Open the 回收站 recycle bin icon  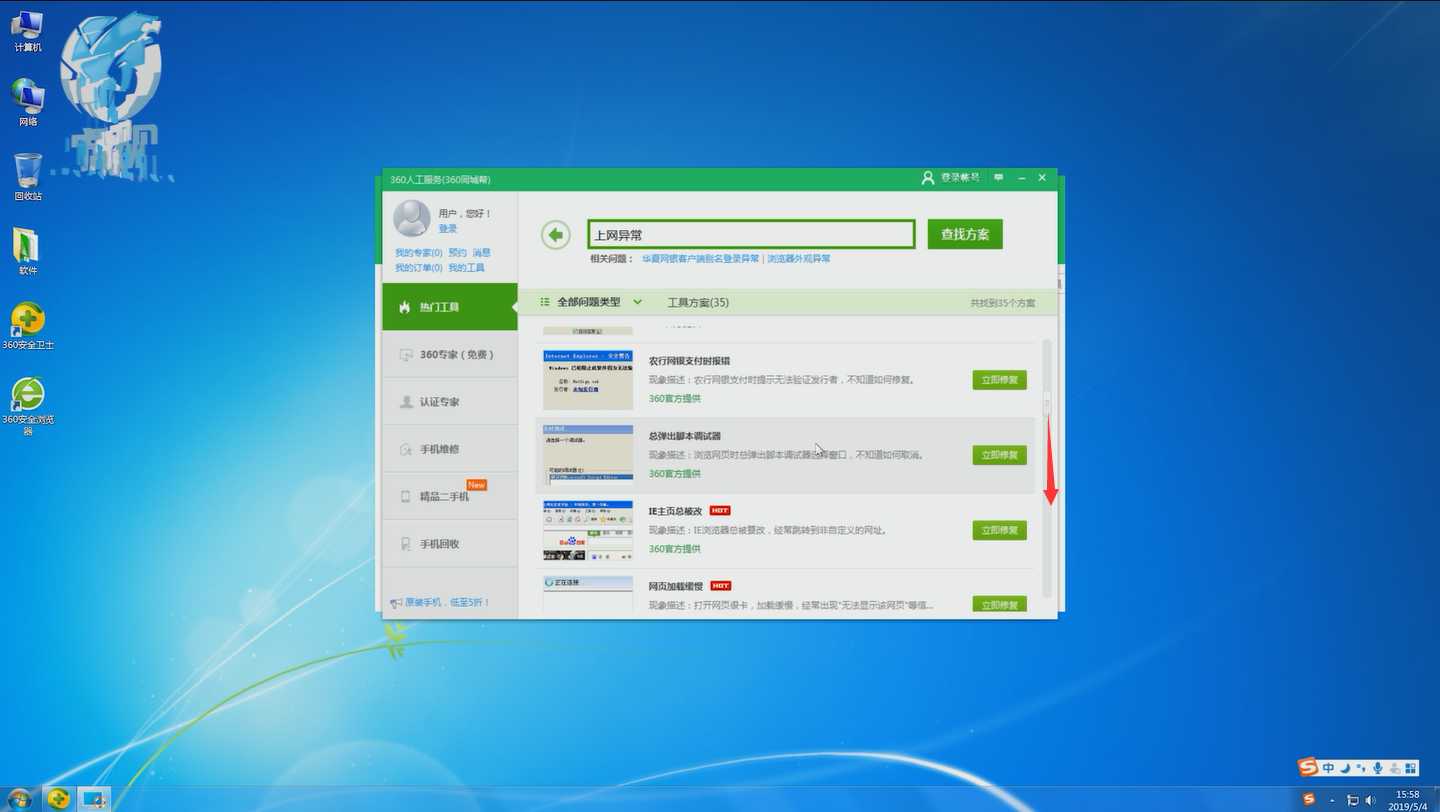28,177
